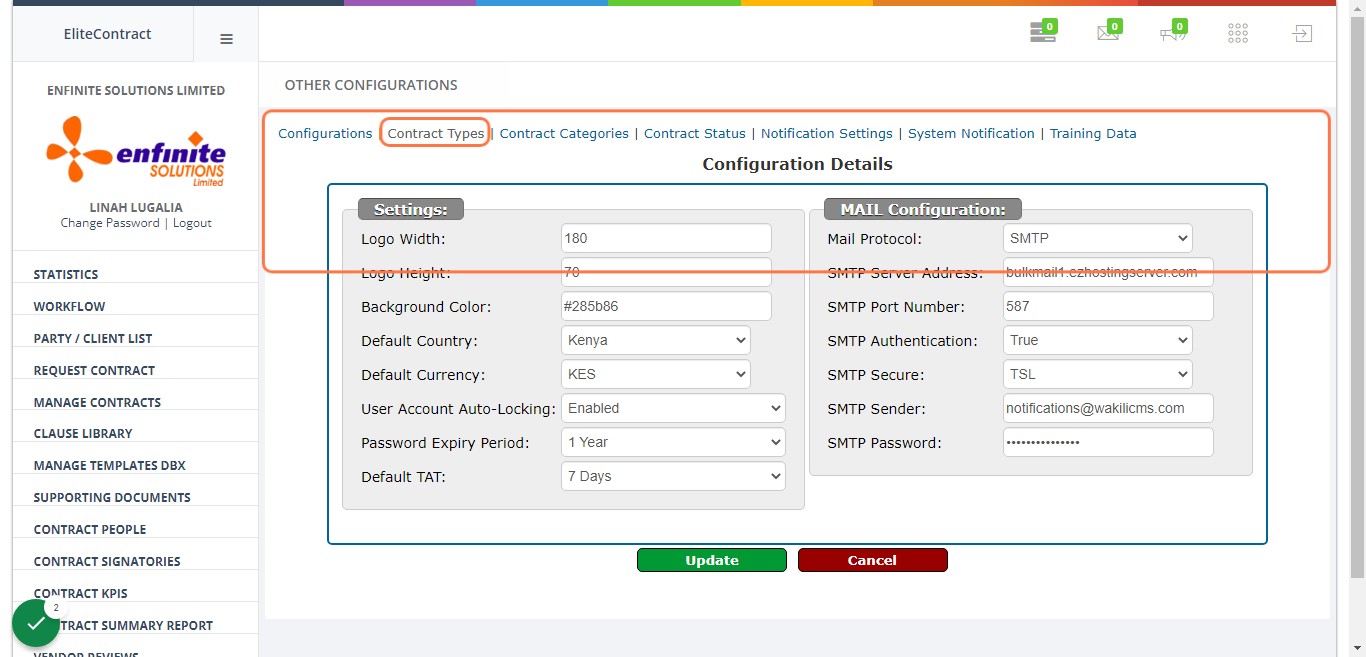Open the Default Currency dropdown
The width and height of the screenshot is (1366, 657).
pos(656,374)
